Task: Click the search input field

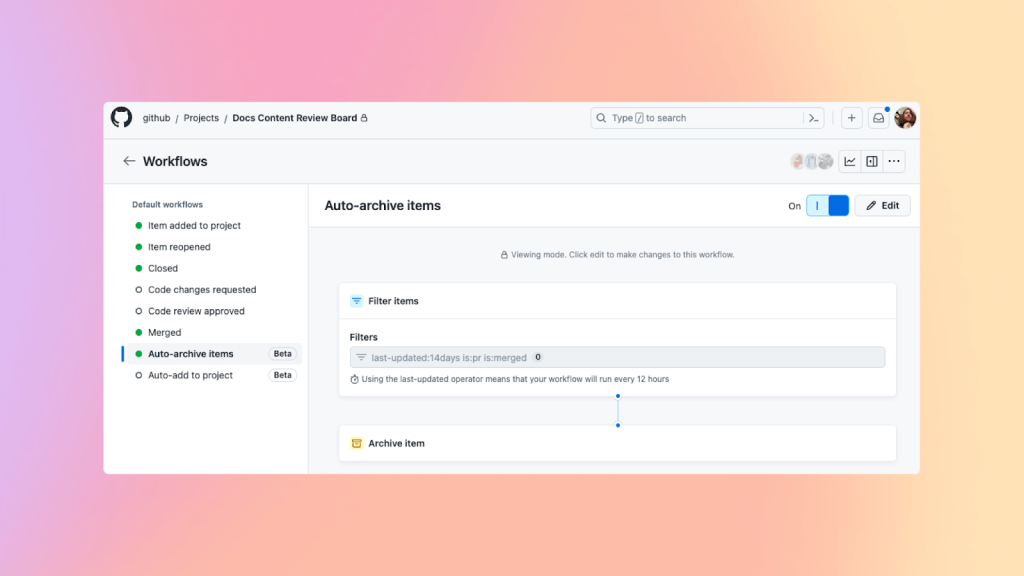Action: coord(700,118)
